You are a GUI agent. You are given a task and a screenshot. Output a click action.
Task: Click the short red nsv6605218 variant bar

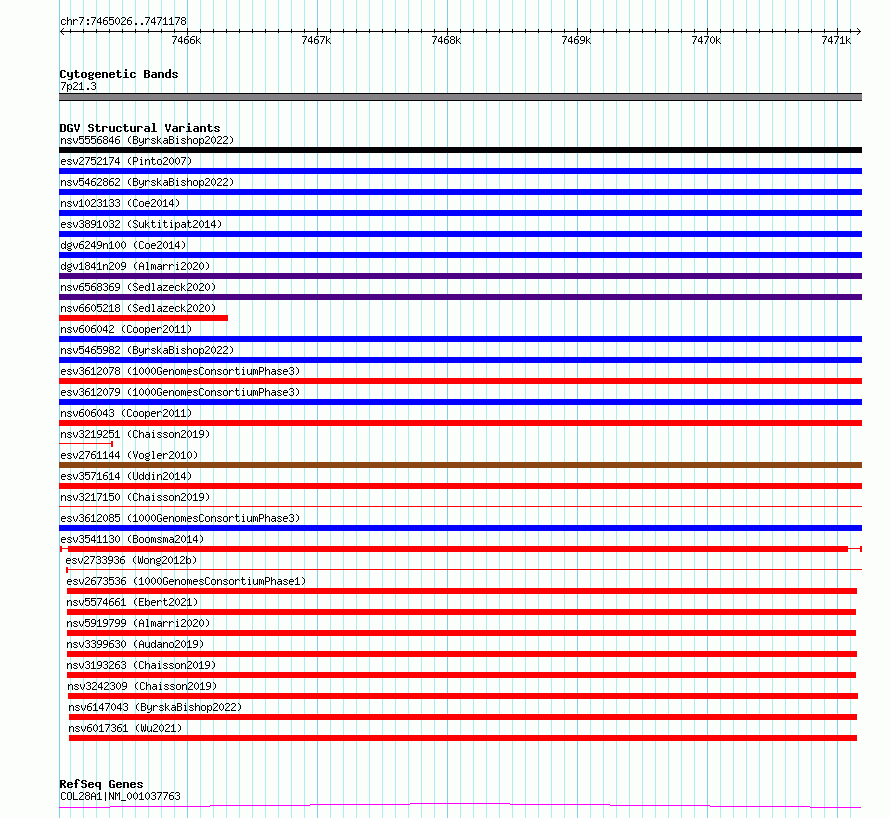point(144,318)
